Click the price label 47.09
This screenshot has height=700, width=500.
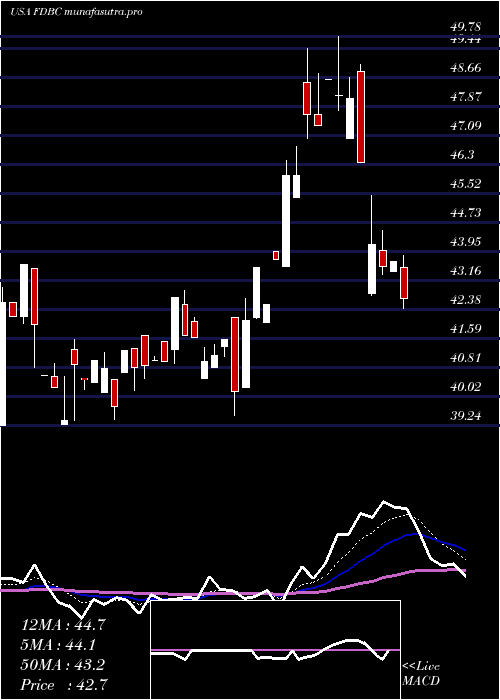click(466, 126)
